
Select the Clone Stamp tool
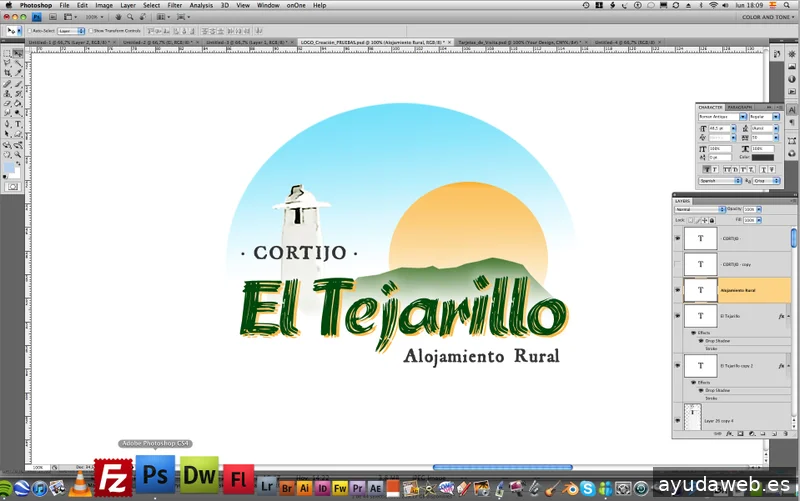(7, 94)
